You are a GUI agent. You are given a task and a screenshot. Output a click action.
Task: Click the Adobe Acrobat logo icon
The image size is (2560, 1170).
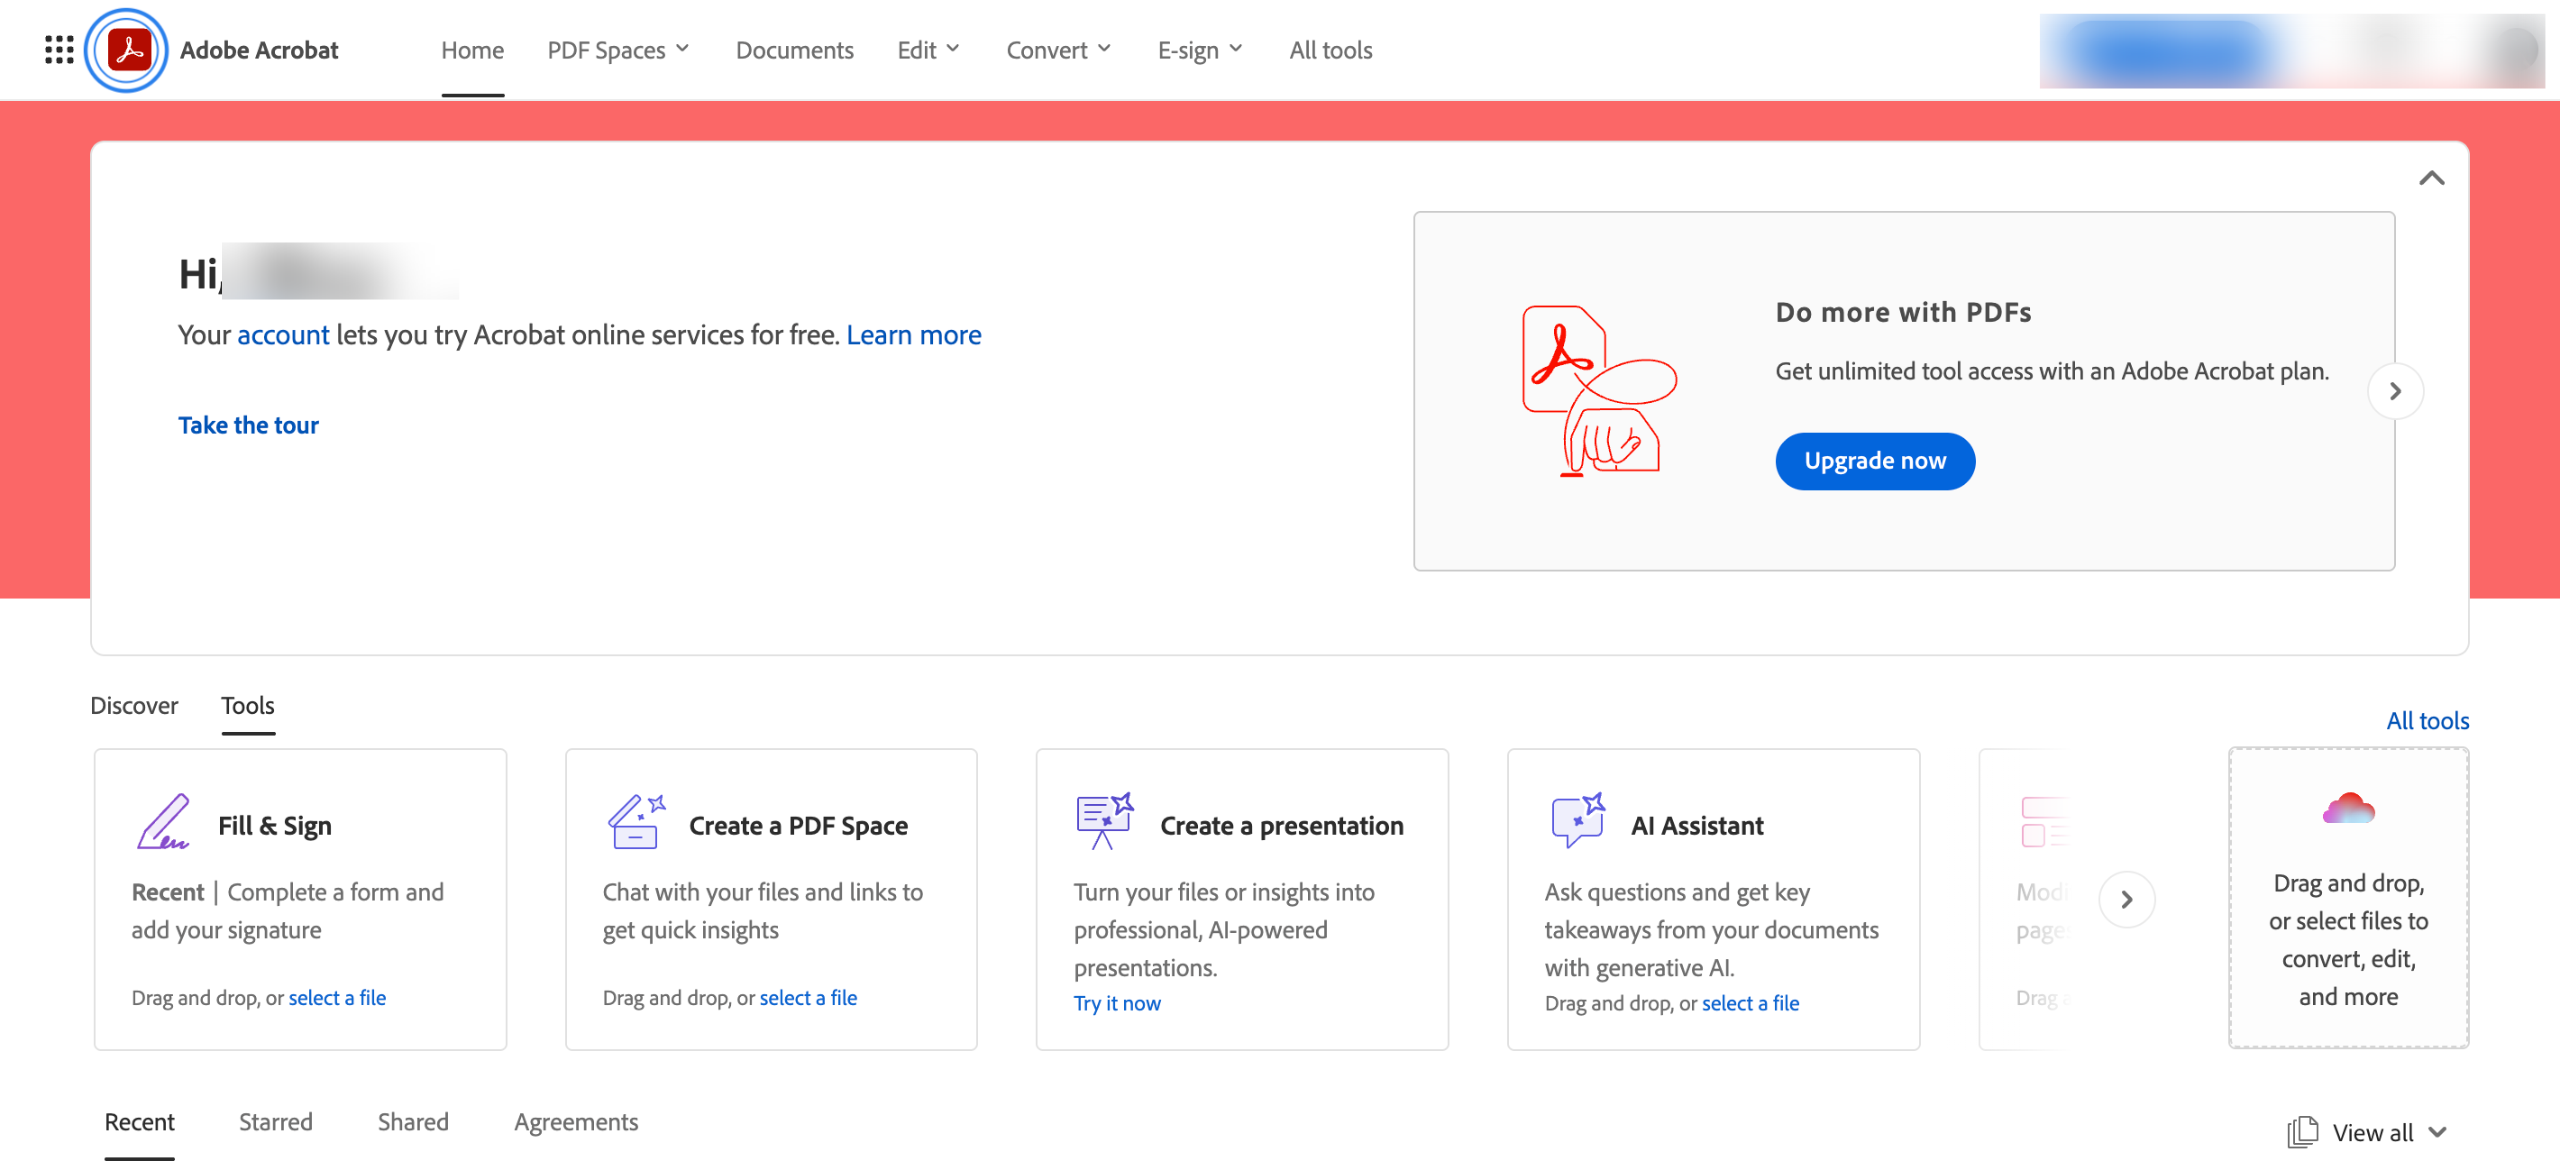point(128,49)
